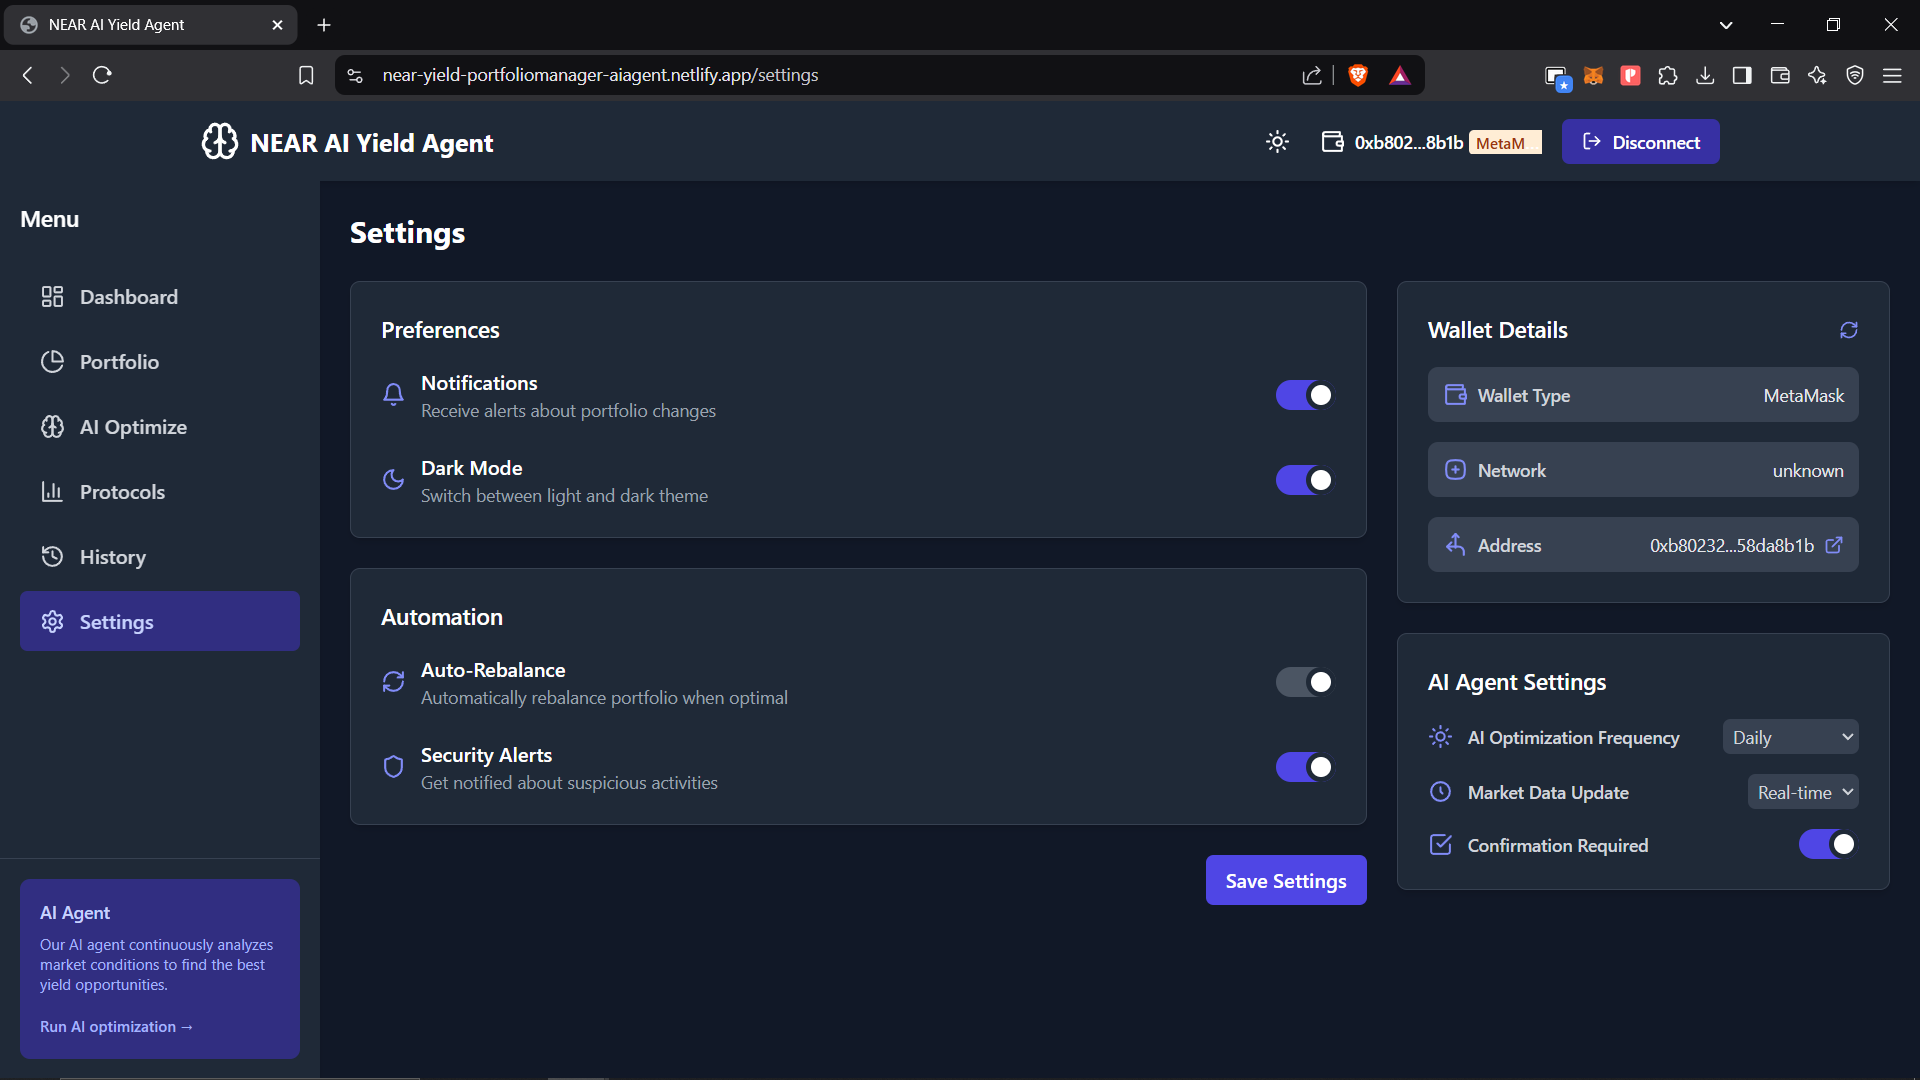Bookmark this page using bookmark icon

pyautogui.click(x=306, y=75)
